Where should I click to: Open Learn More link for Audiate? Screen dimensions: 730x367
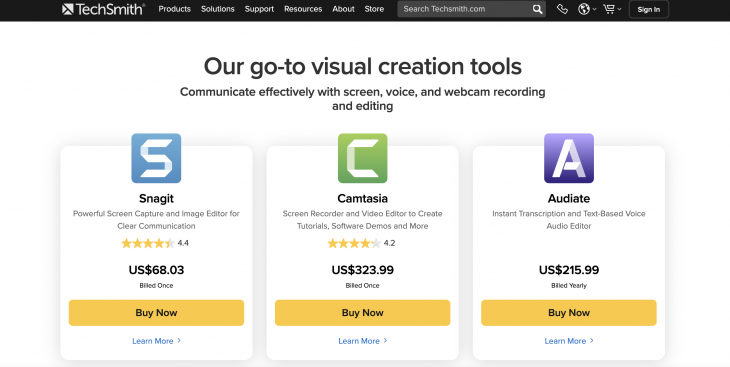click(569, 341)
